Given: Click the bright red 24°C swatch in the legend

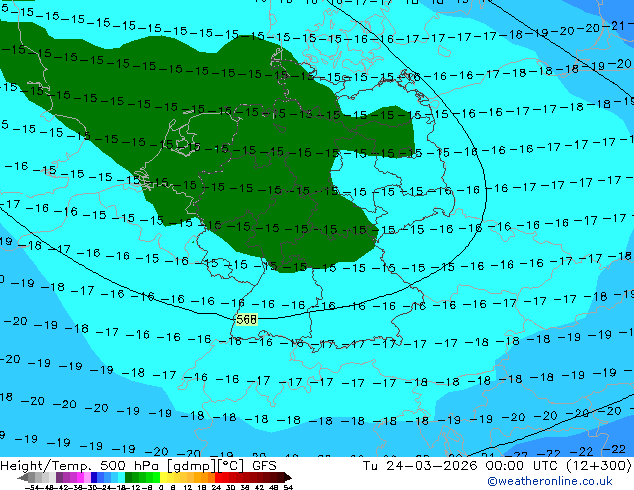Looking at the screenshot, I should [219, 477].
